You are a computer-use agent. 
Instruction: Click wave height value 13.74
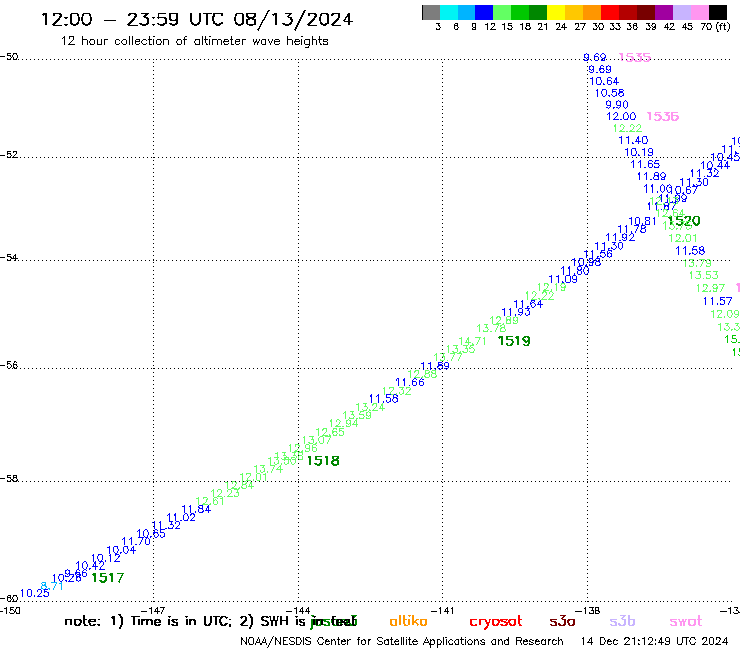268,469
